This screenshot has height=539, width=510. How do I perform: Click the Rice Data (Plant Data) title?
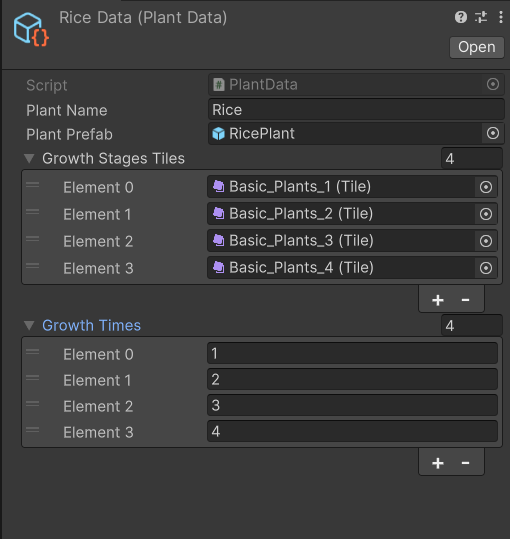click(x=143, y=18)
